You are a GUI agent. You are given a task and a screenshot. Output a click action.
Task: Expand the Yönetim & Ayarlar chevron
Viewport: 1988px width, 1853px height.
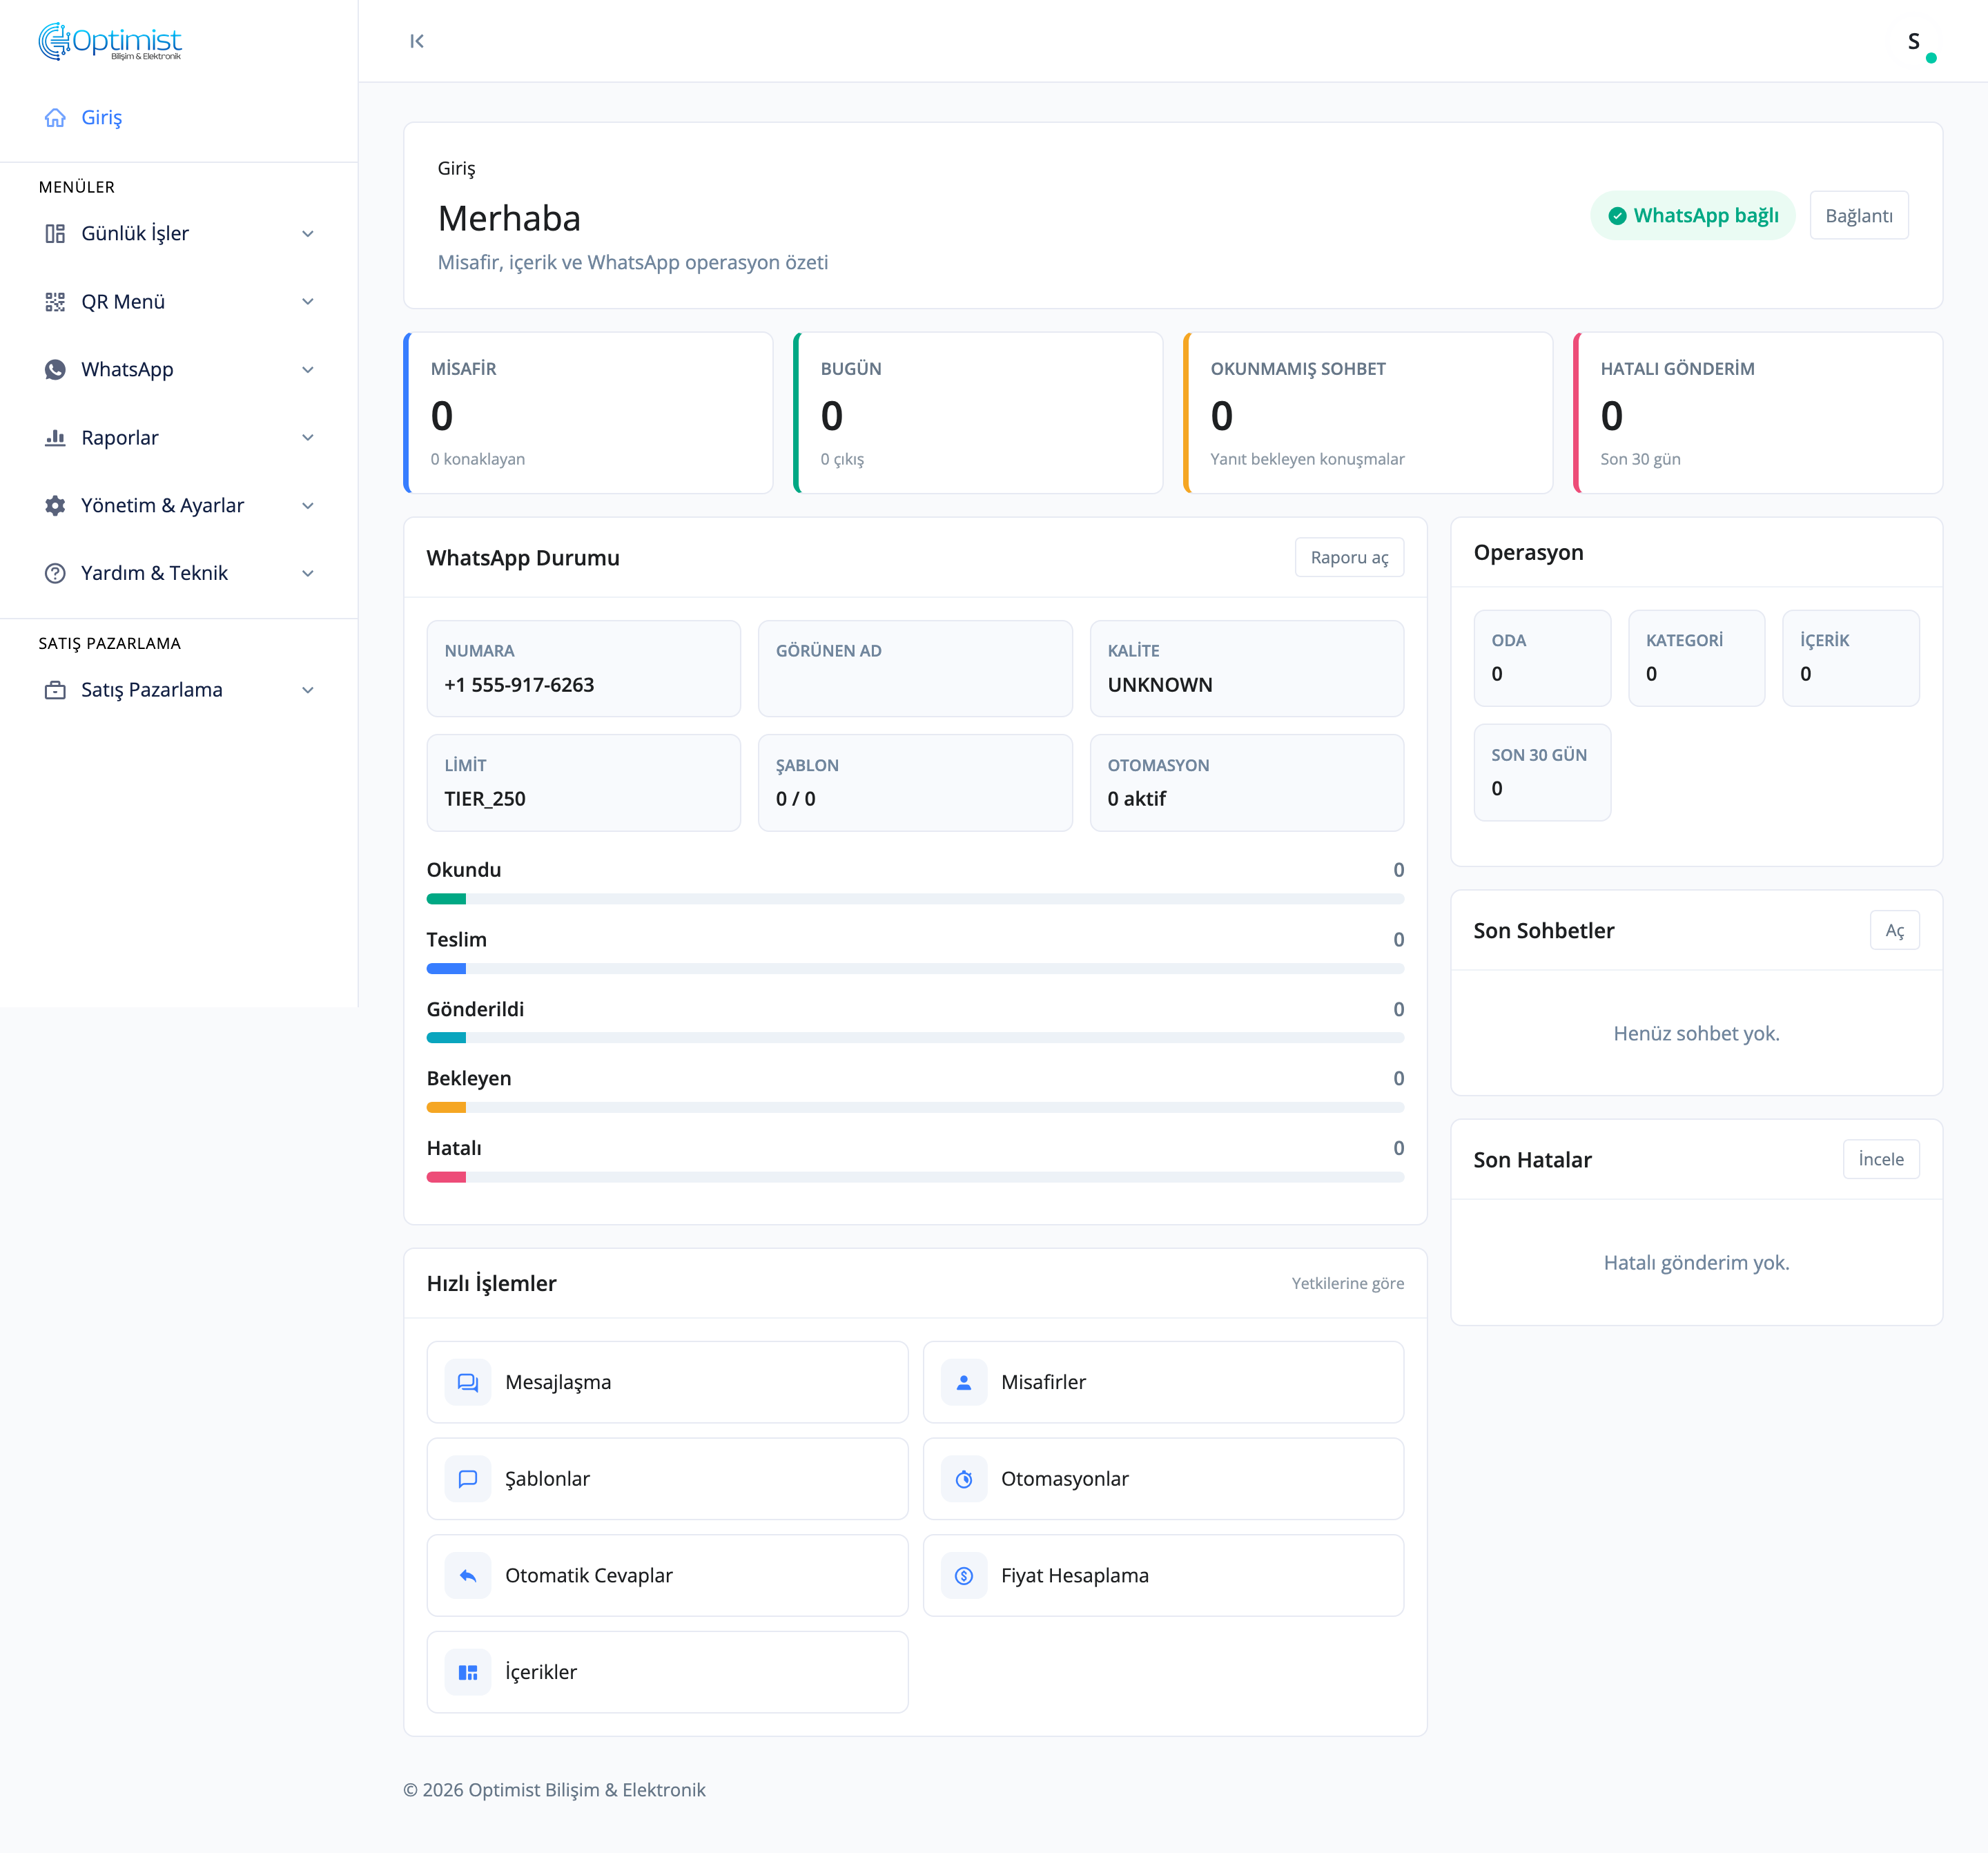click(308, 506)
